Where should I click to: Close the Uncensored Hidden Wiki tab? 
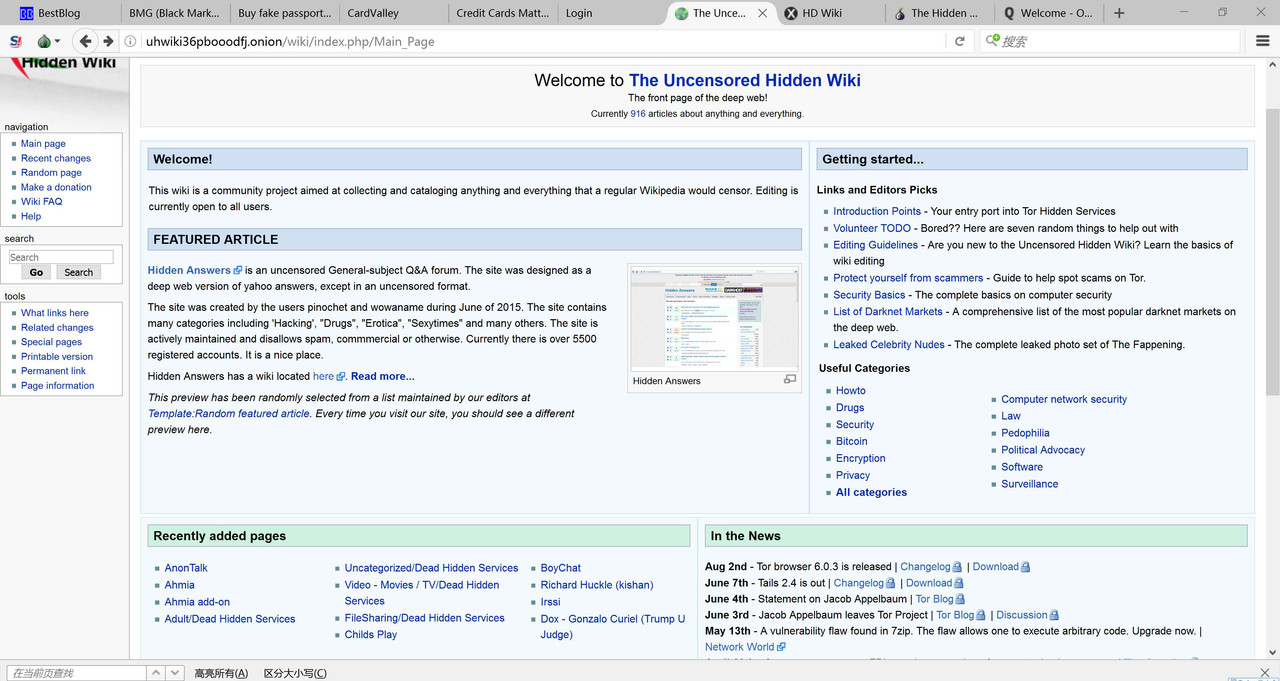763,13
